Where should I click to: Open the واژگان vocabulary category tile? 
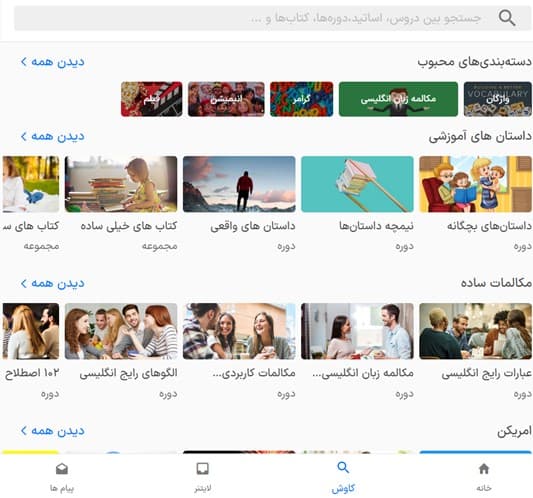pyautogui.click(x=498, y=99)
